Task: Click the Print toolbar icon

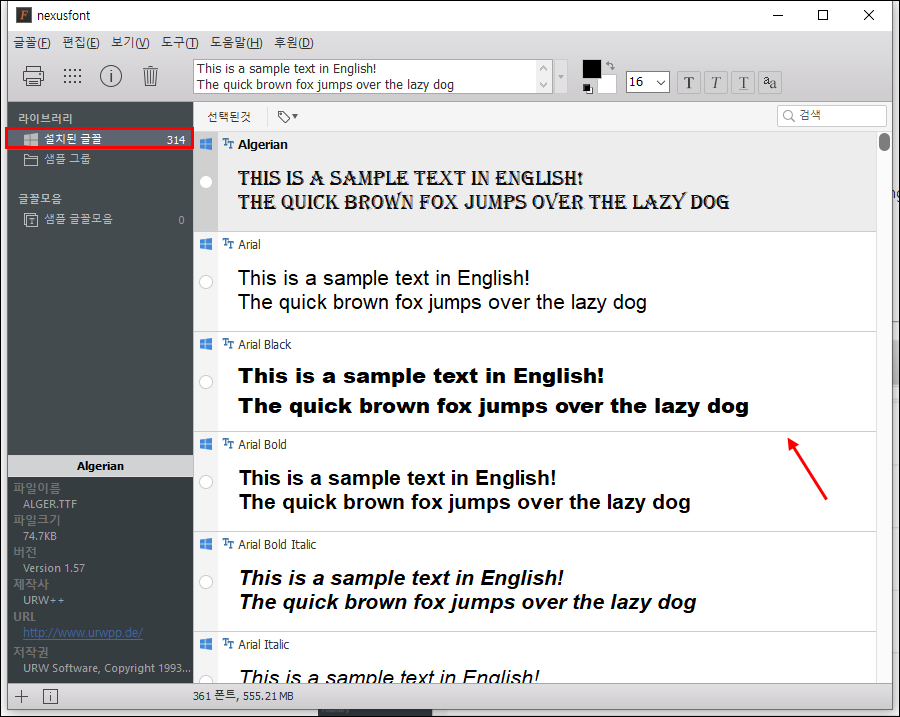Action: pyautogui.click(x=33, y=76)
